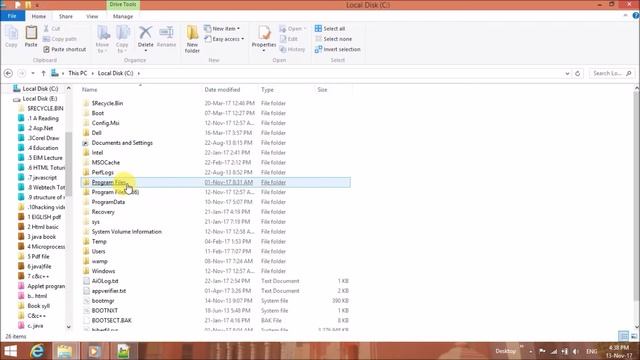640x360 pixels.
Task: Switch to the Share ribbon tab
Action: [x=66, y=16]
